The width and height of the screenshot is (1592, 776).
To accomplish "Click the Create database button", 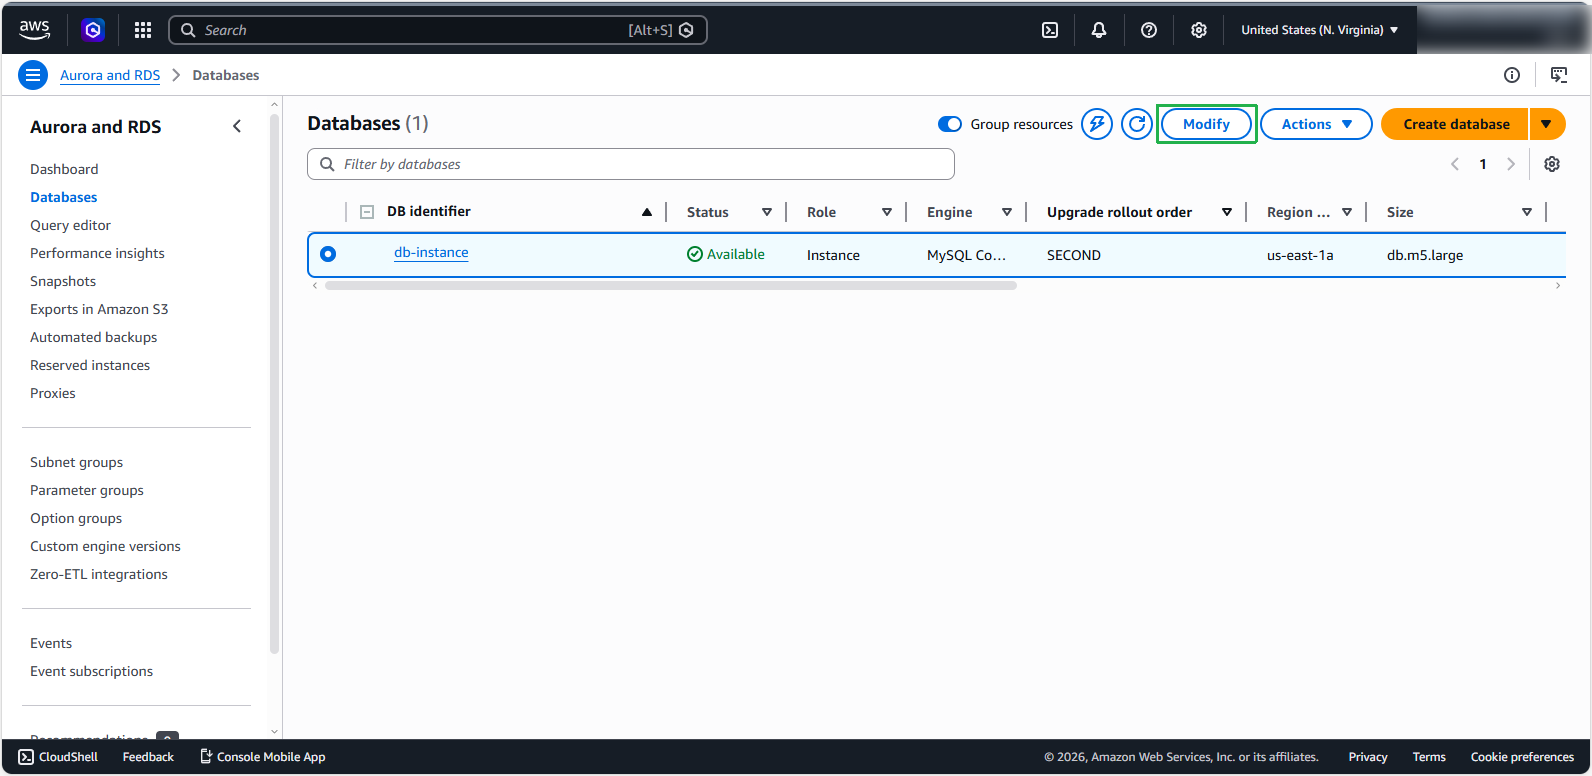I will click(x=1456, y=124).
